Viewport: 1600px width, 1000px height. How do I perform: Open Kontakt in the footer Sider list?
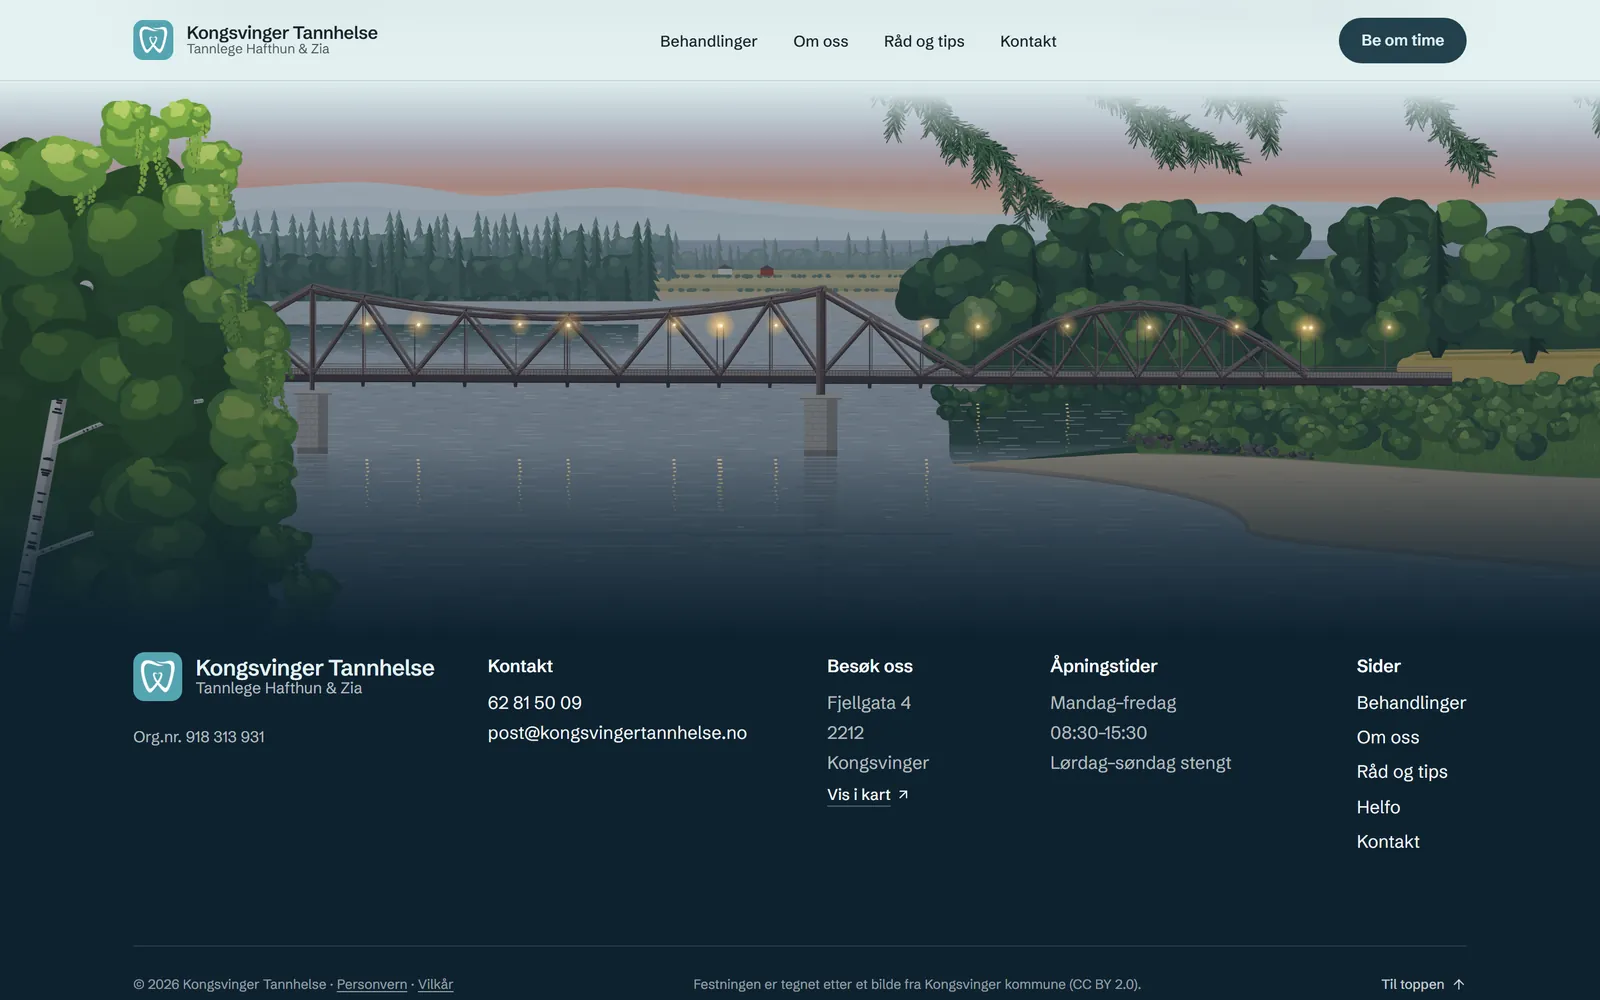click(x=1388, y=842)
